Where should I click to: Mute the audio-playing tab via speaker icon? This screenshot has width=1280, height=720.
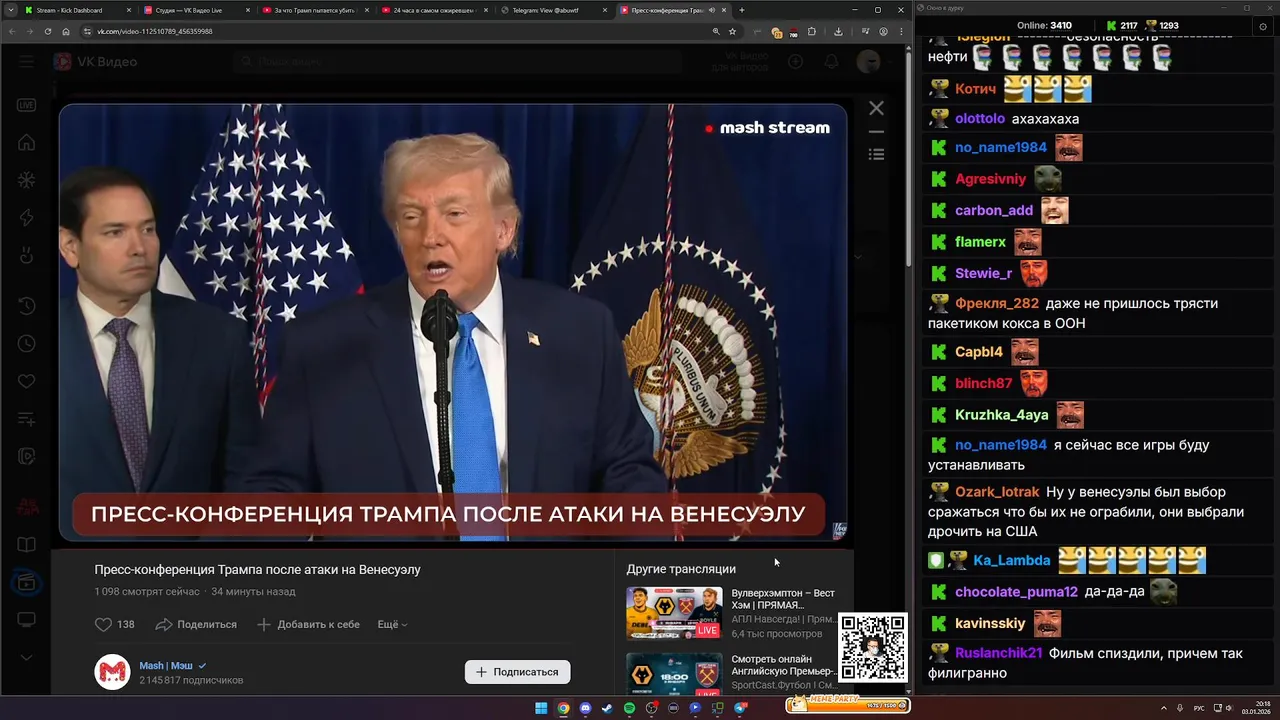coord(711,10)
